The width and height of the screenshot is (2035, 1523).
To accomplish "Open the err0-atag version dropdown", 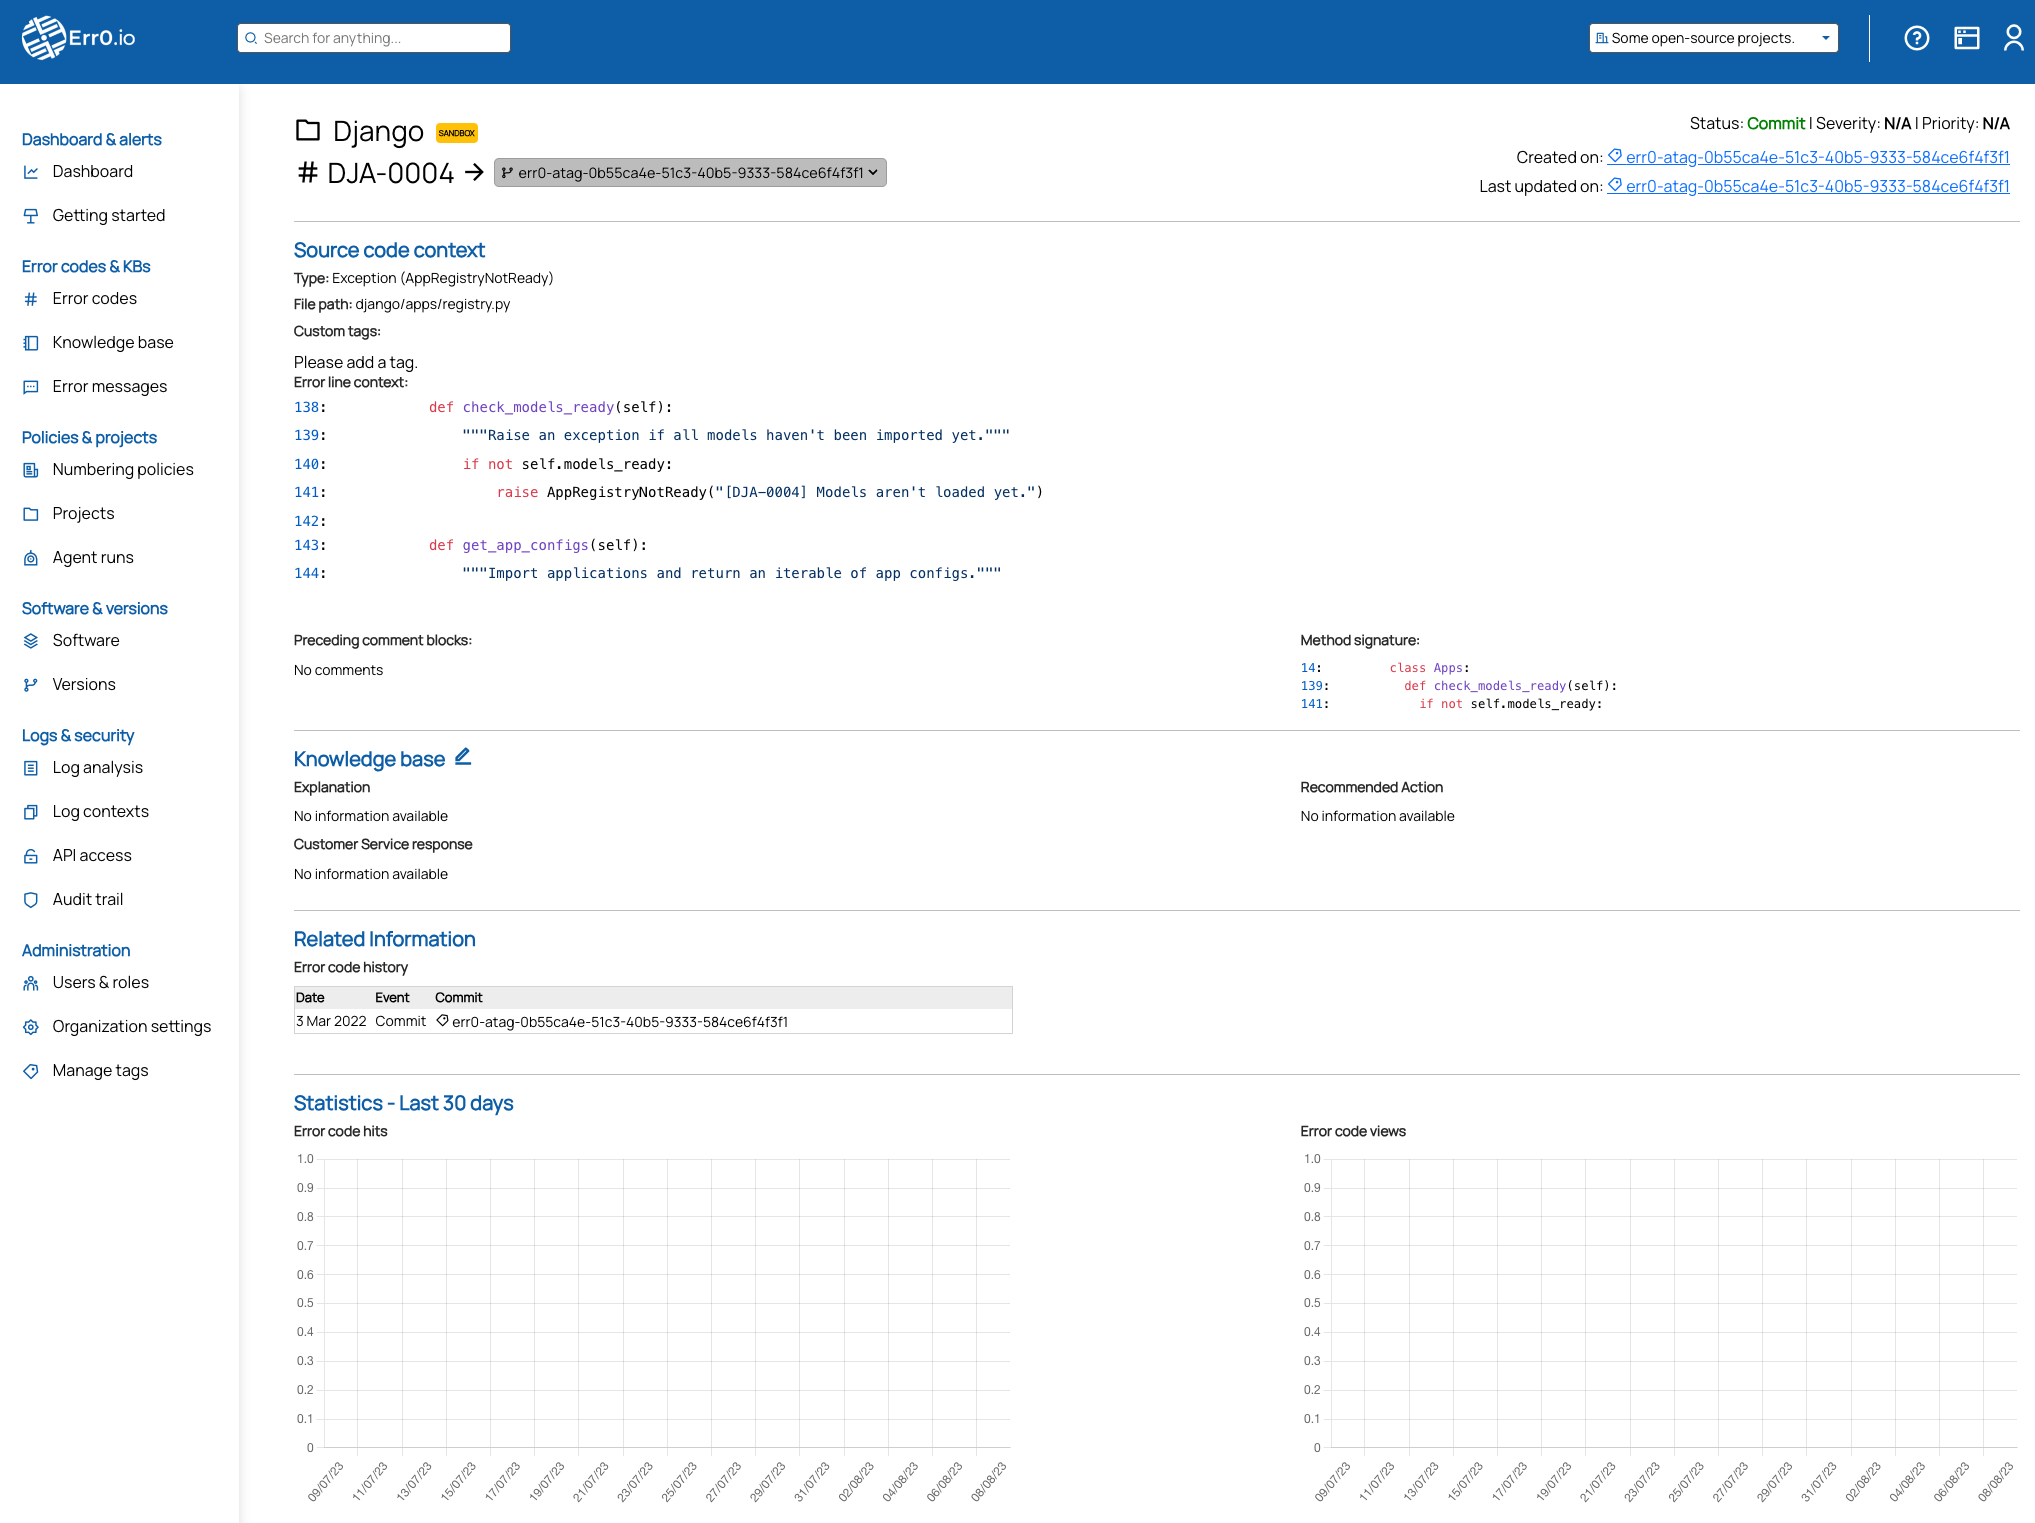I will click(x=689, y=173).
